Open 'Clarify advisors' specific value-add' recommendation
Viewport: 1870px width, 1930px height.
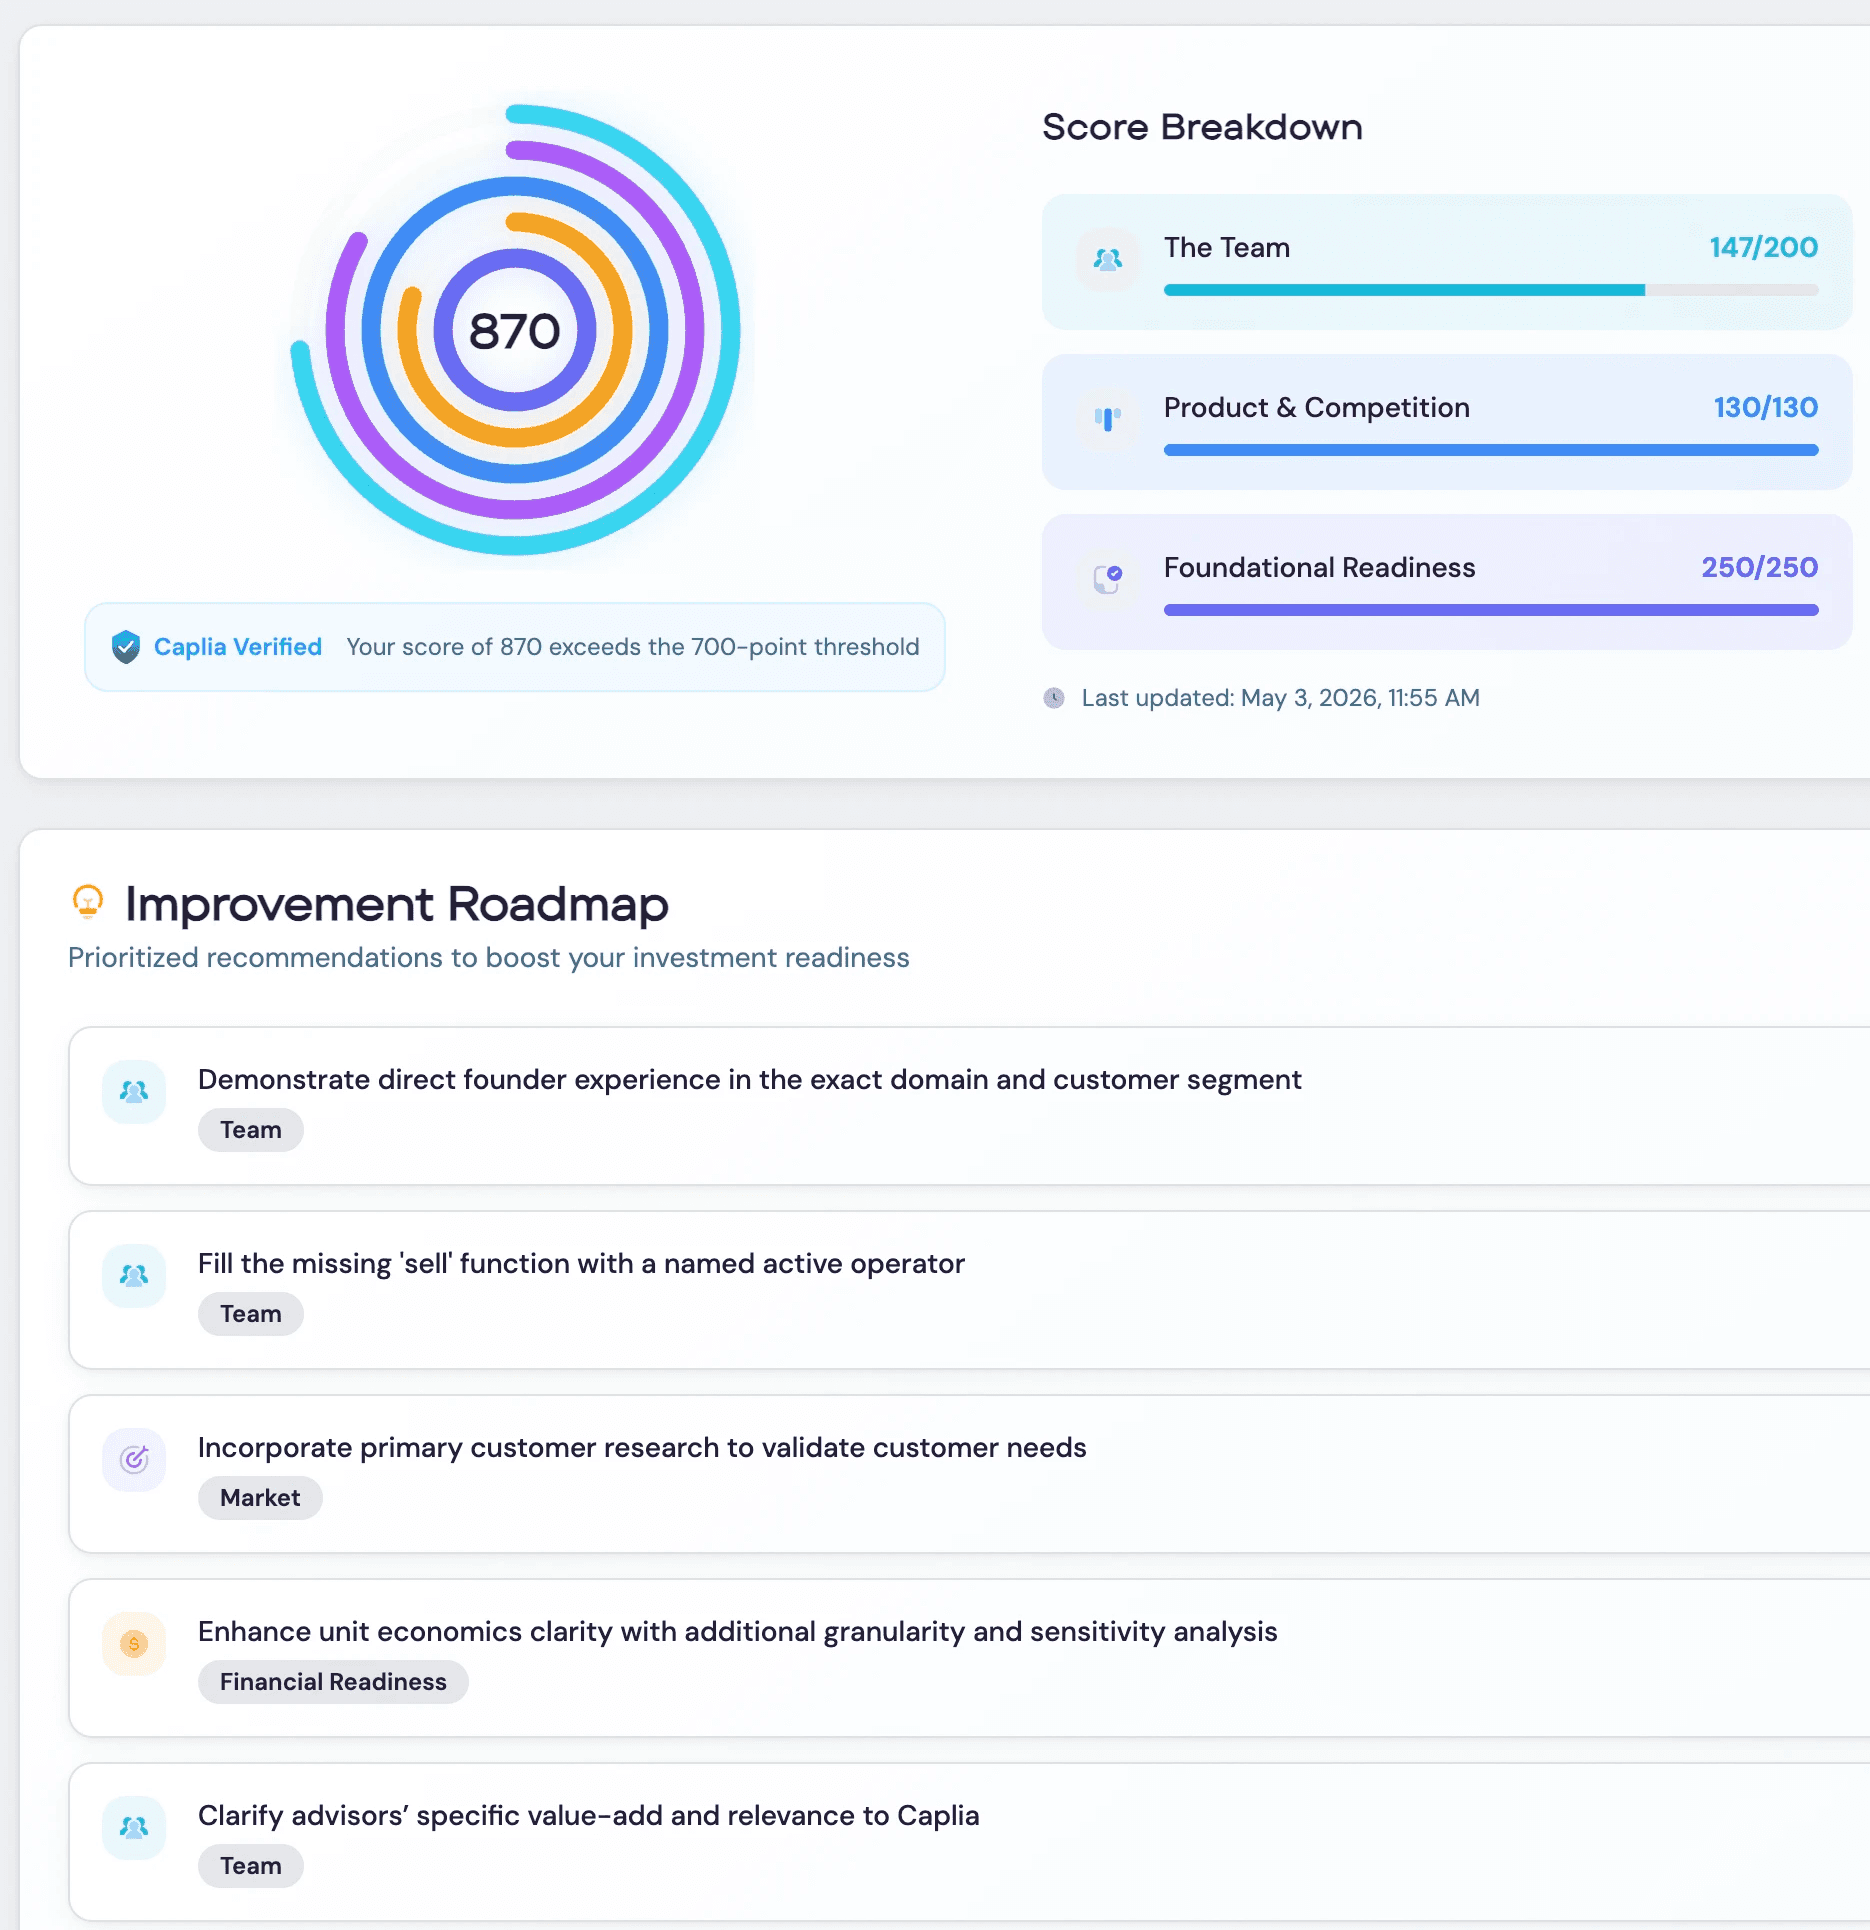(x=969, y=1842)
